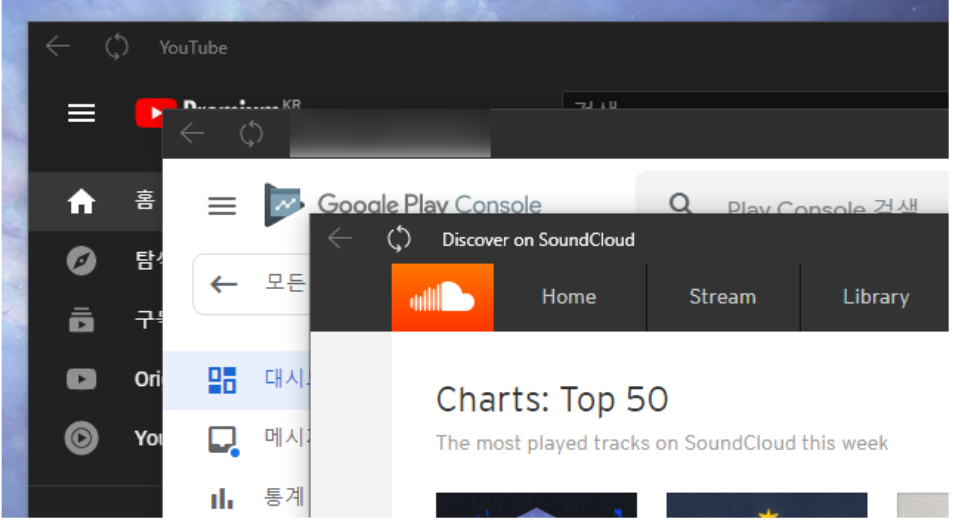961x529 pixels.
Task: Open the first Top 50 chart thumbnail
Action: [536, 504]
